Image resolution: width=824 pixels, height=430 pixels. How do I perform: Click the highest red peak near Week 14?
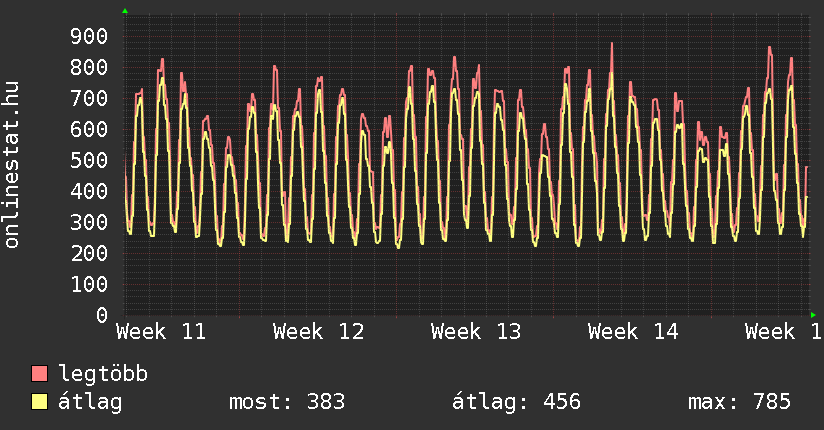(611, 45)
